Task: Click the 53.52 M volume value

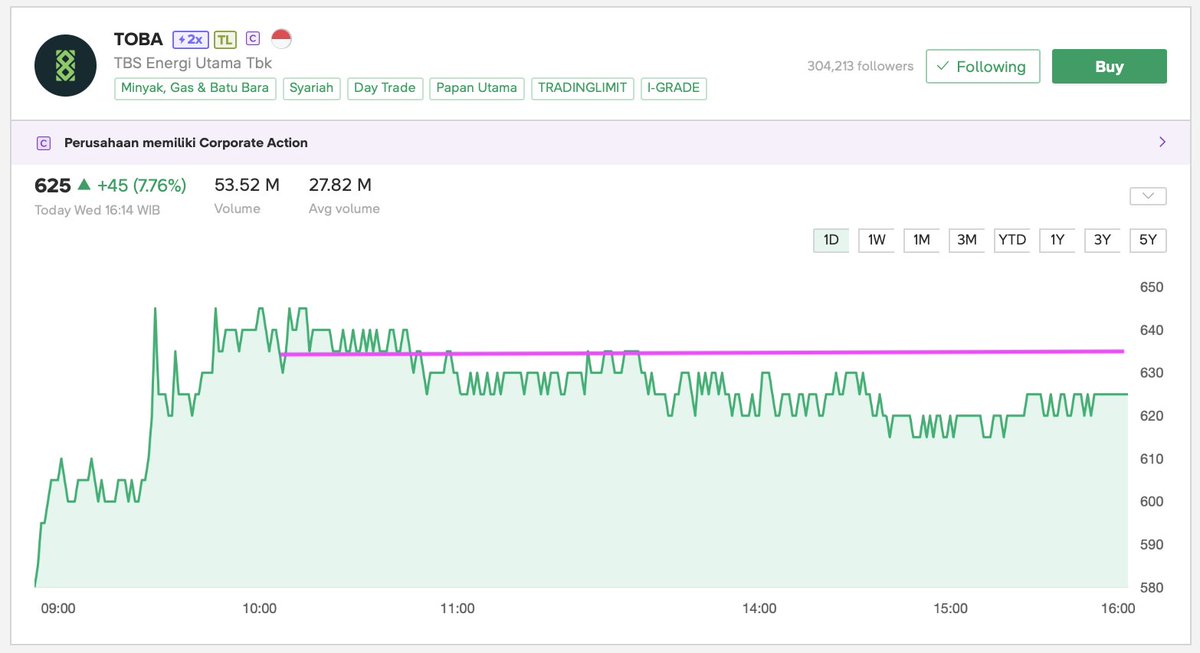Action: [247, 185]
